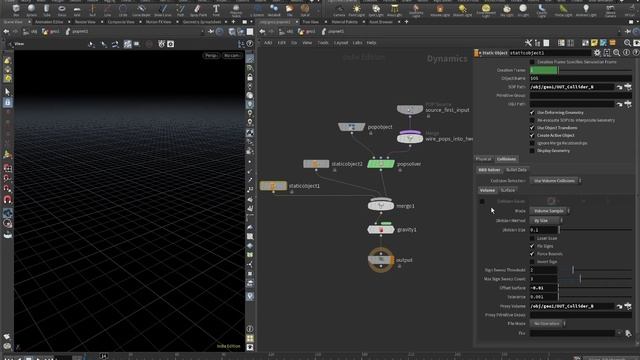Select the Sphere shelf tool
Image resolution: width=640 pixels, height=360 pixels.
(31, 10)
